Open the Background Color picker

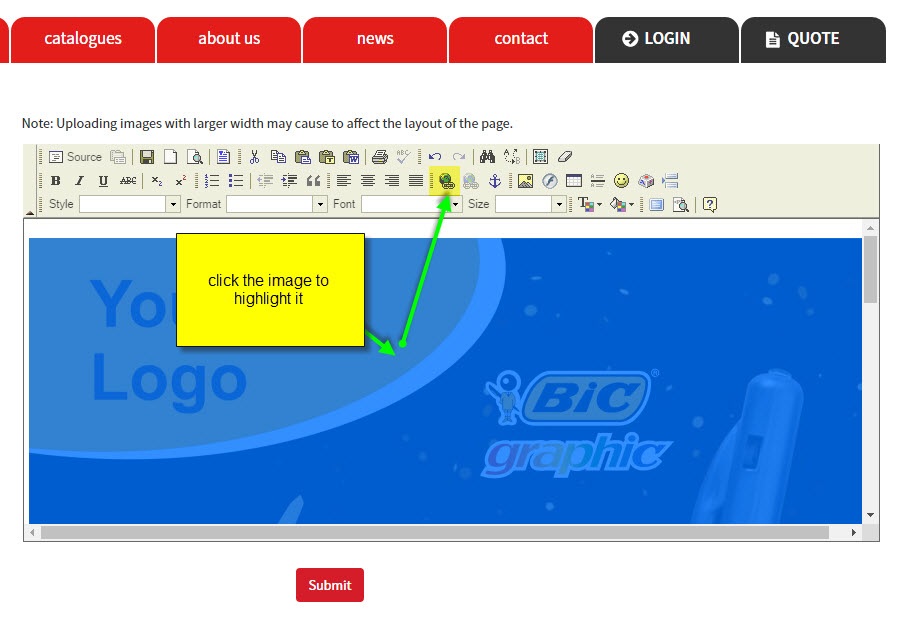click(x=622, y=204)
